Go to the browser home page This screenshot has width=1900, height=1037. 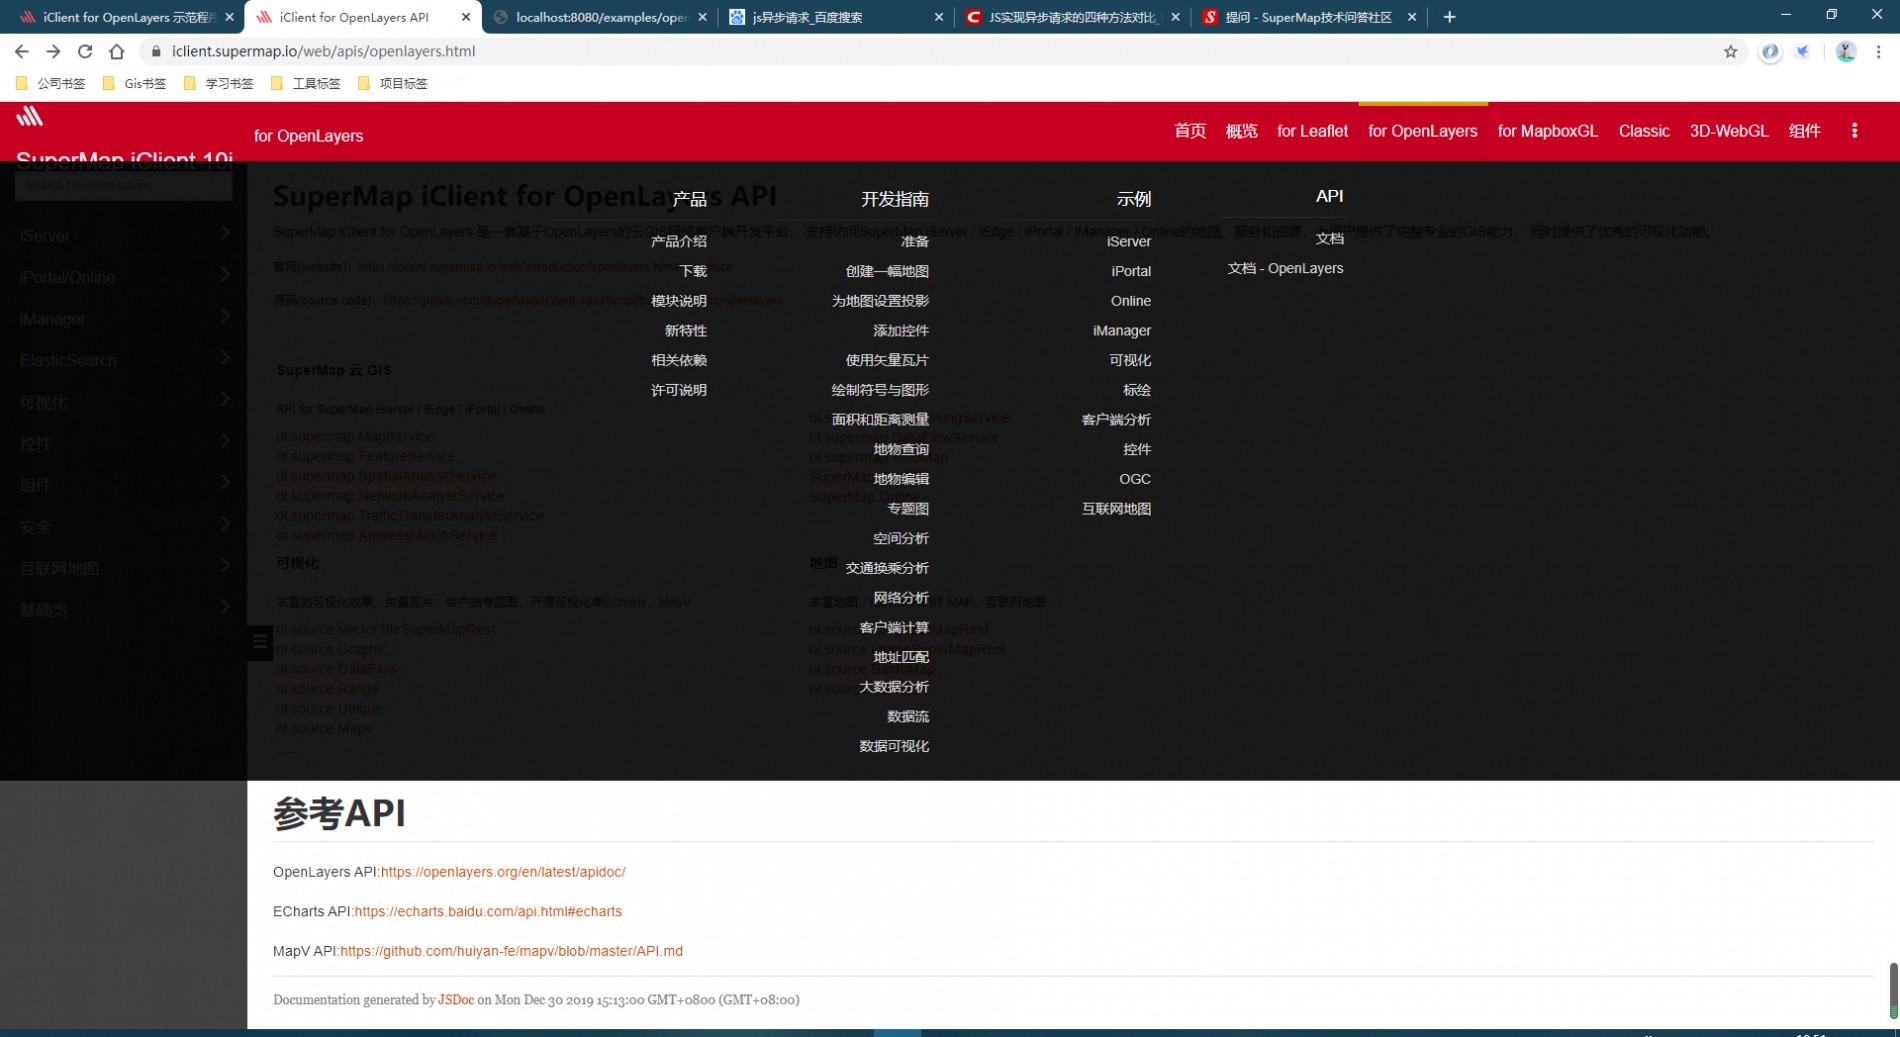click(x=117, y=51)
